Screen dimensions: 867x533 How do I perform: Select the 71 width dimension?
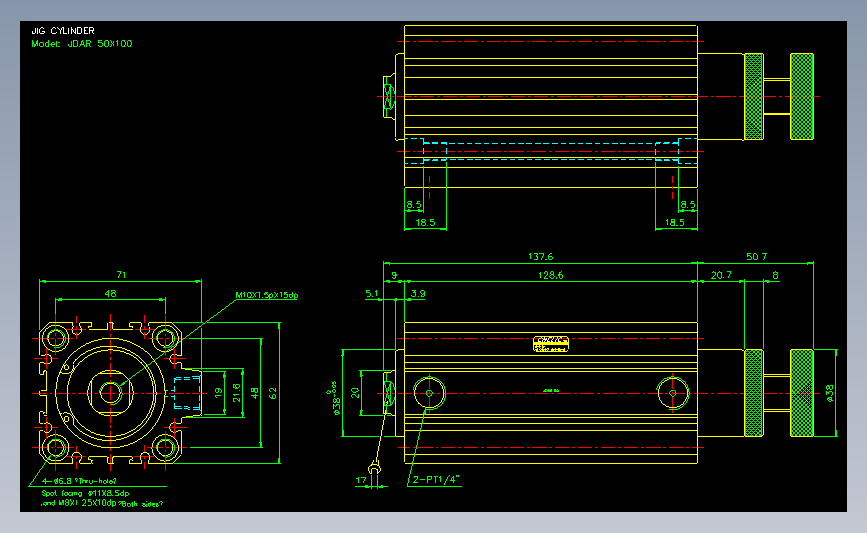coord(121,275)
